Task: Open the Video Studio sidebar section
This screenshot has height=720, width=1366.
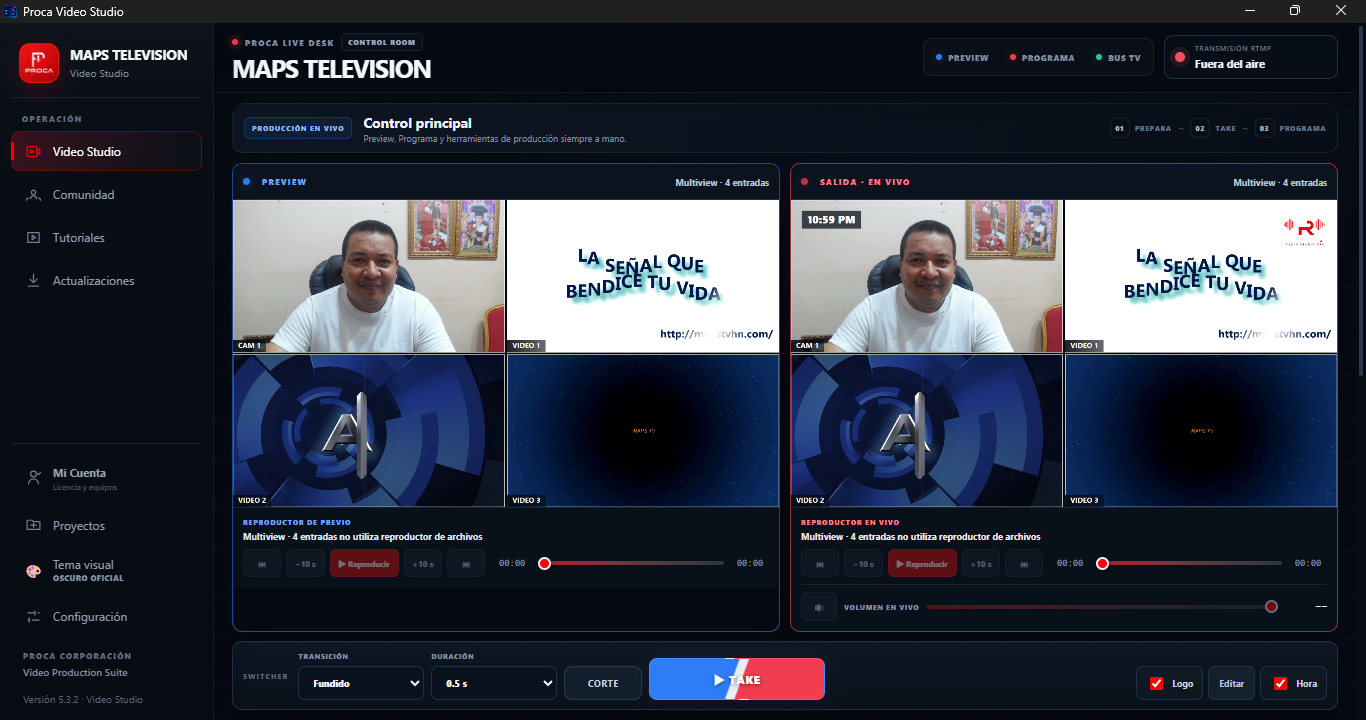Action: tap(106, 152)
